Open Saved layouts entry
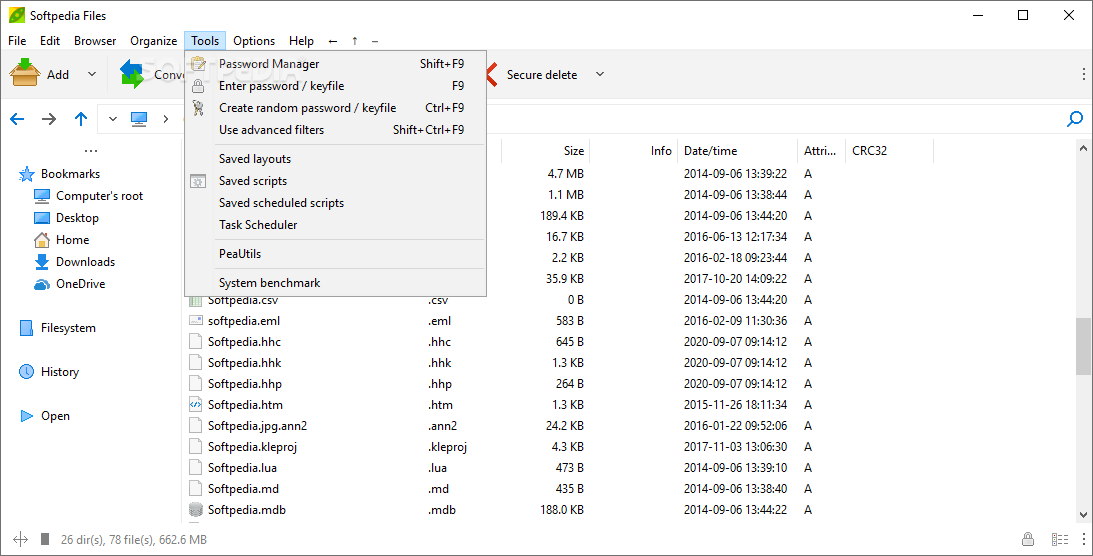This screenshot has height=556, width=1093. point(335,159)
